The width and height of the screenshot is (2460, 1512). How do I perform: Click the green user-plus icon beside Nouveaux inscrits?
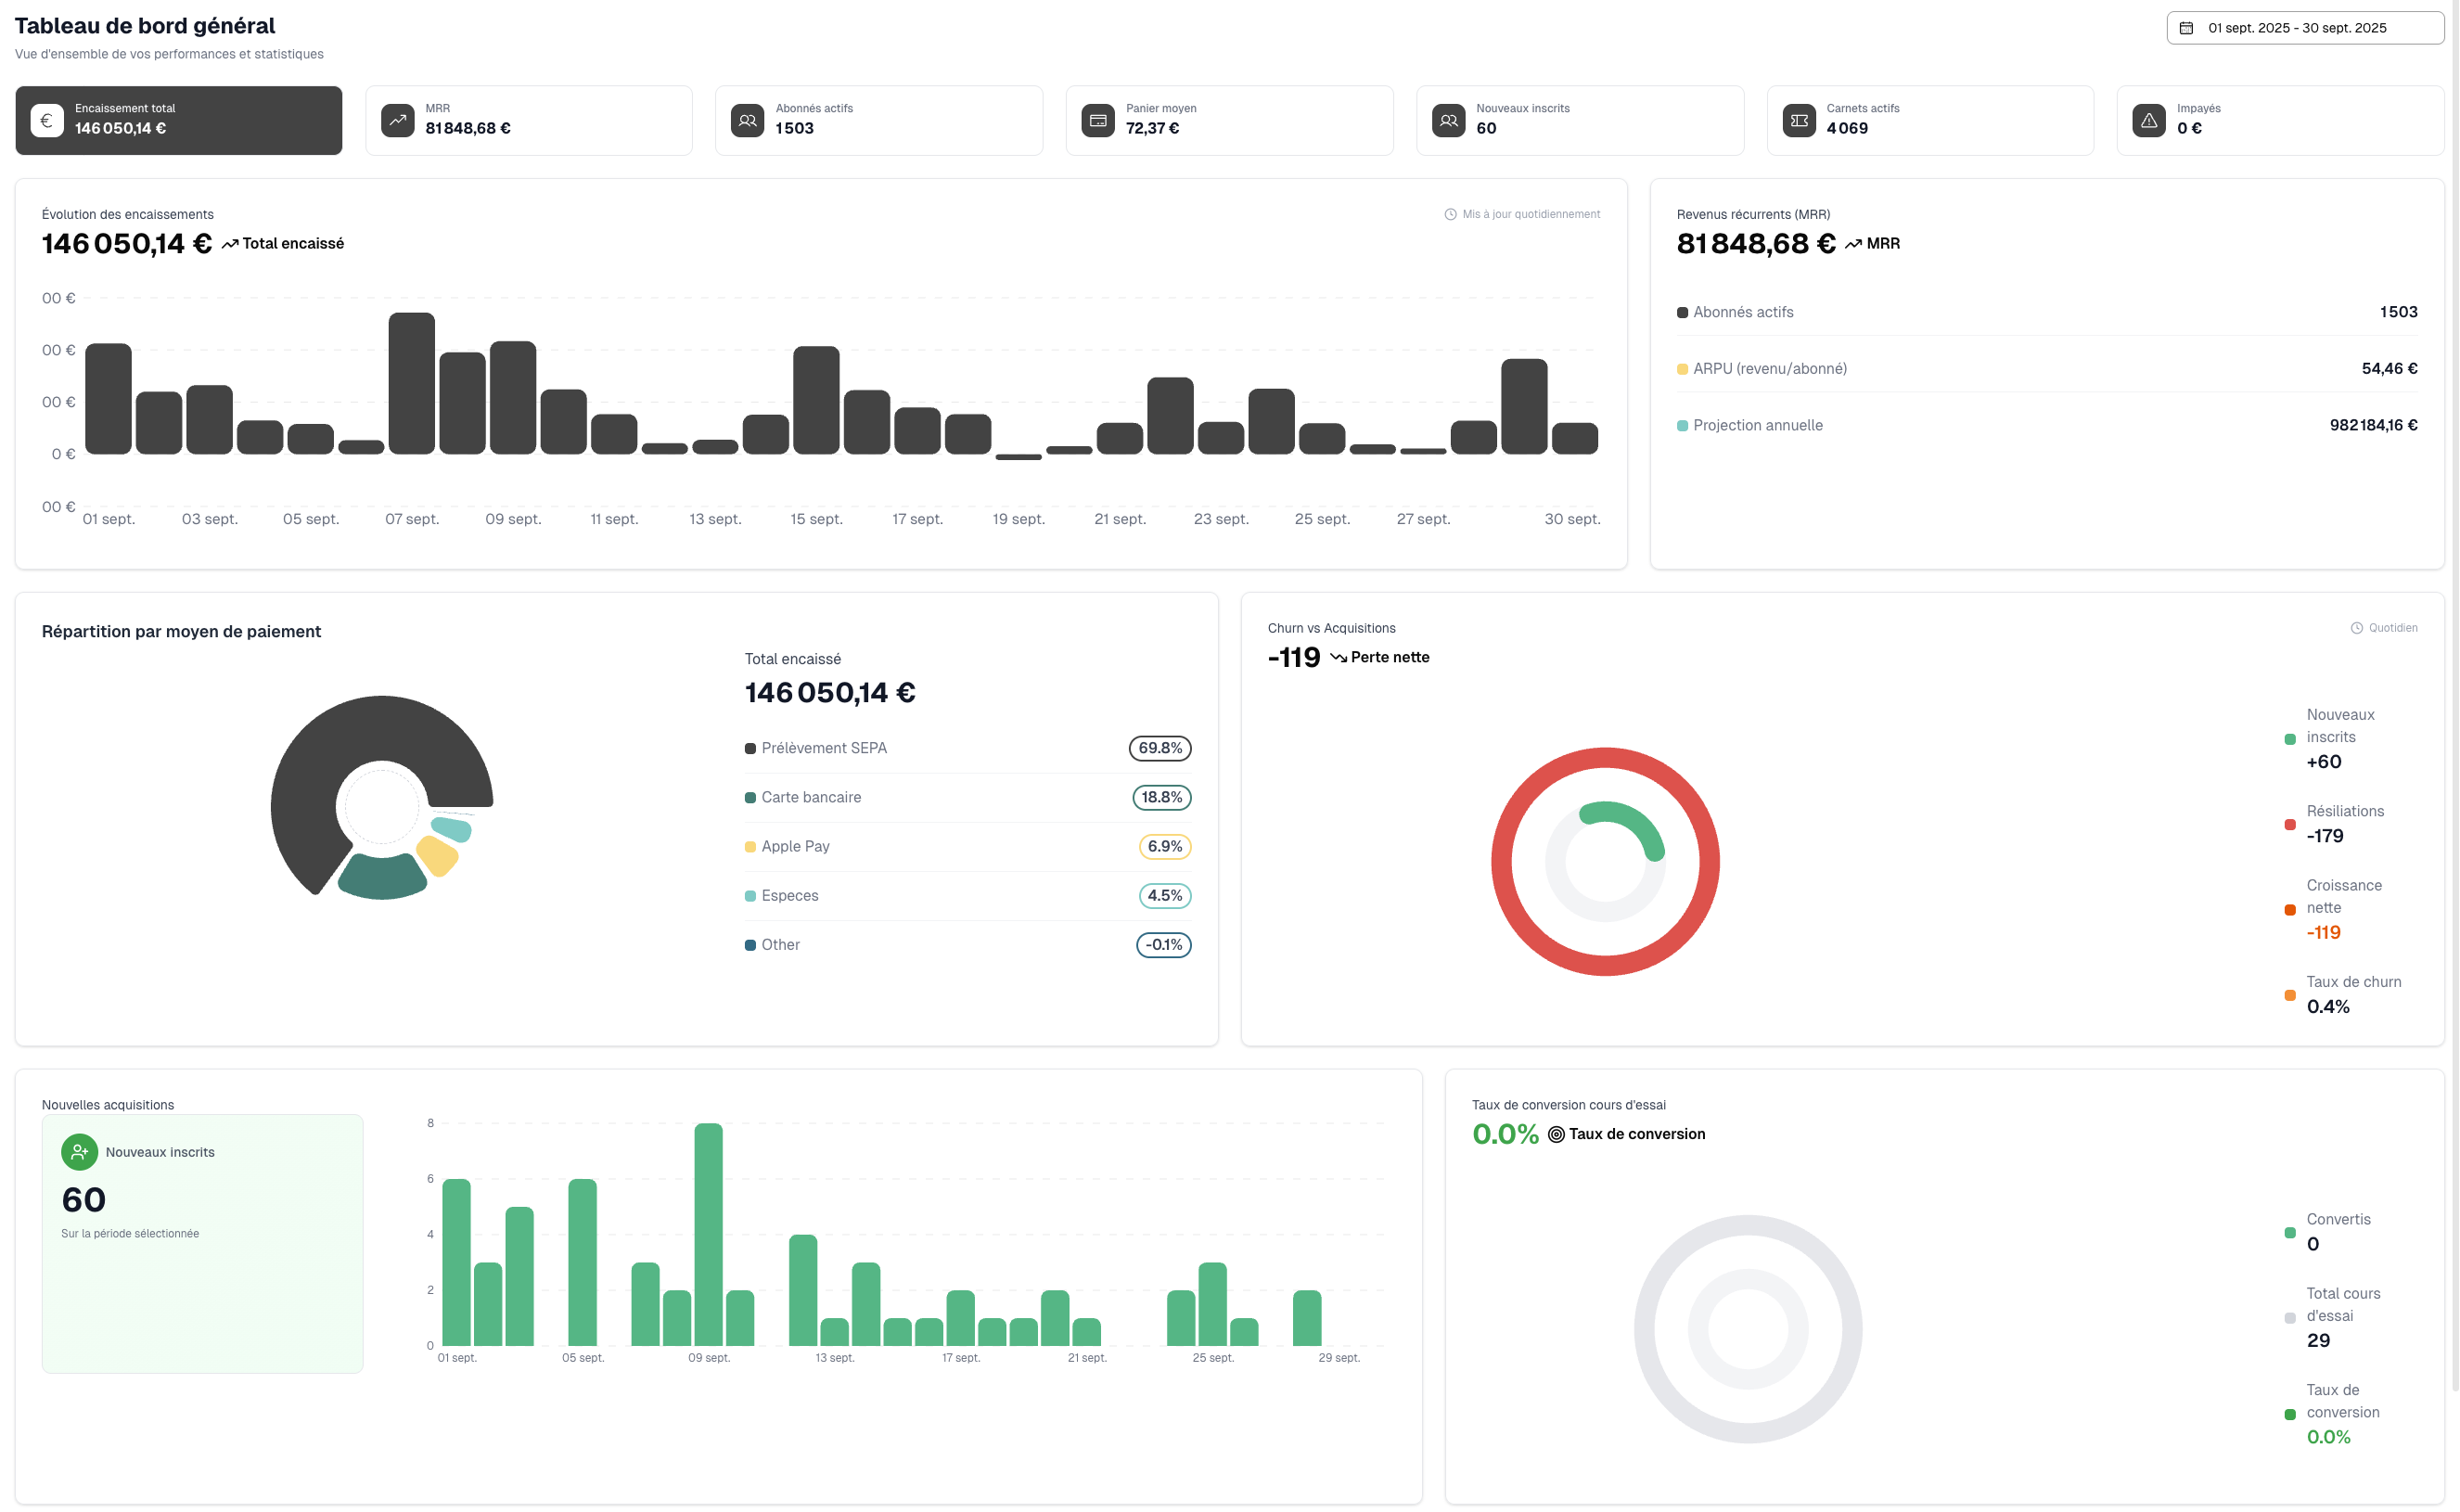click(79, 1152)
